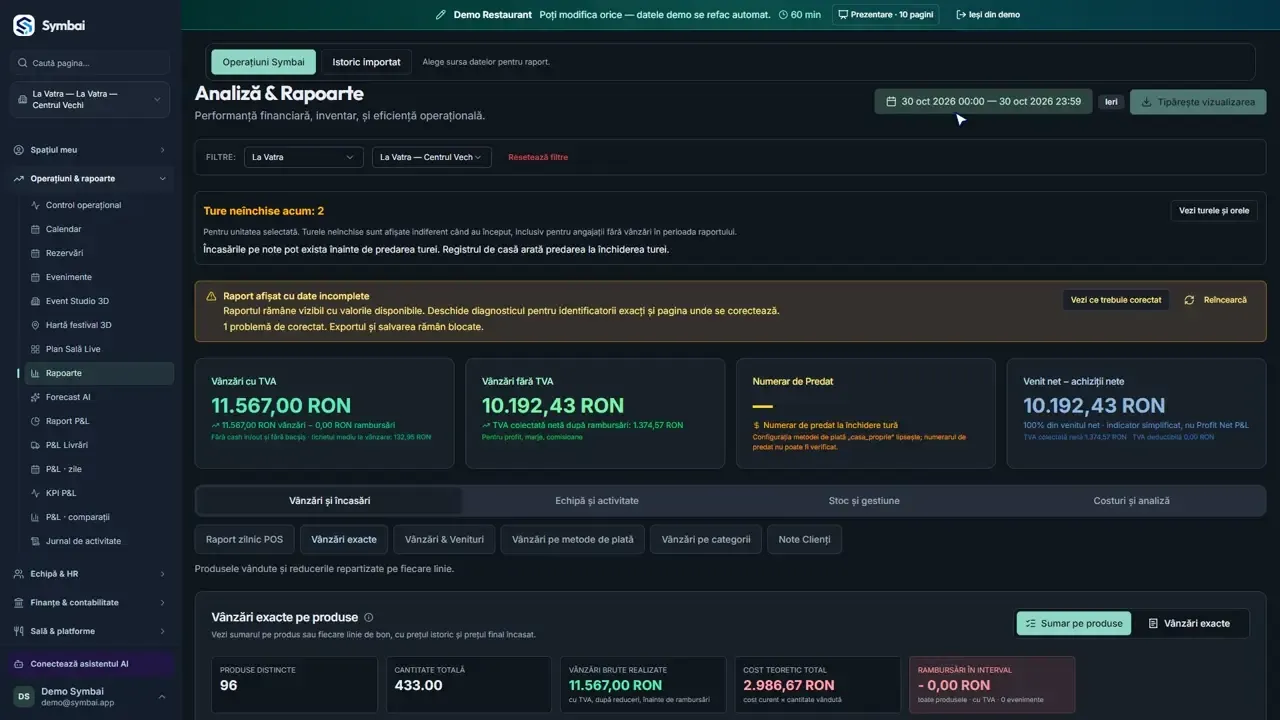Image resolution: width=1280 pixels, height=720 pixels.
Task: Open the Stoc și gestiune tab
Action: pyautogui.click(x=864, y=501)
